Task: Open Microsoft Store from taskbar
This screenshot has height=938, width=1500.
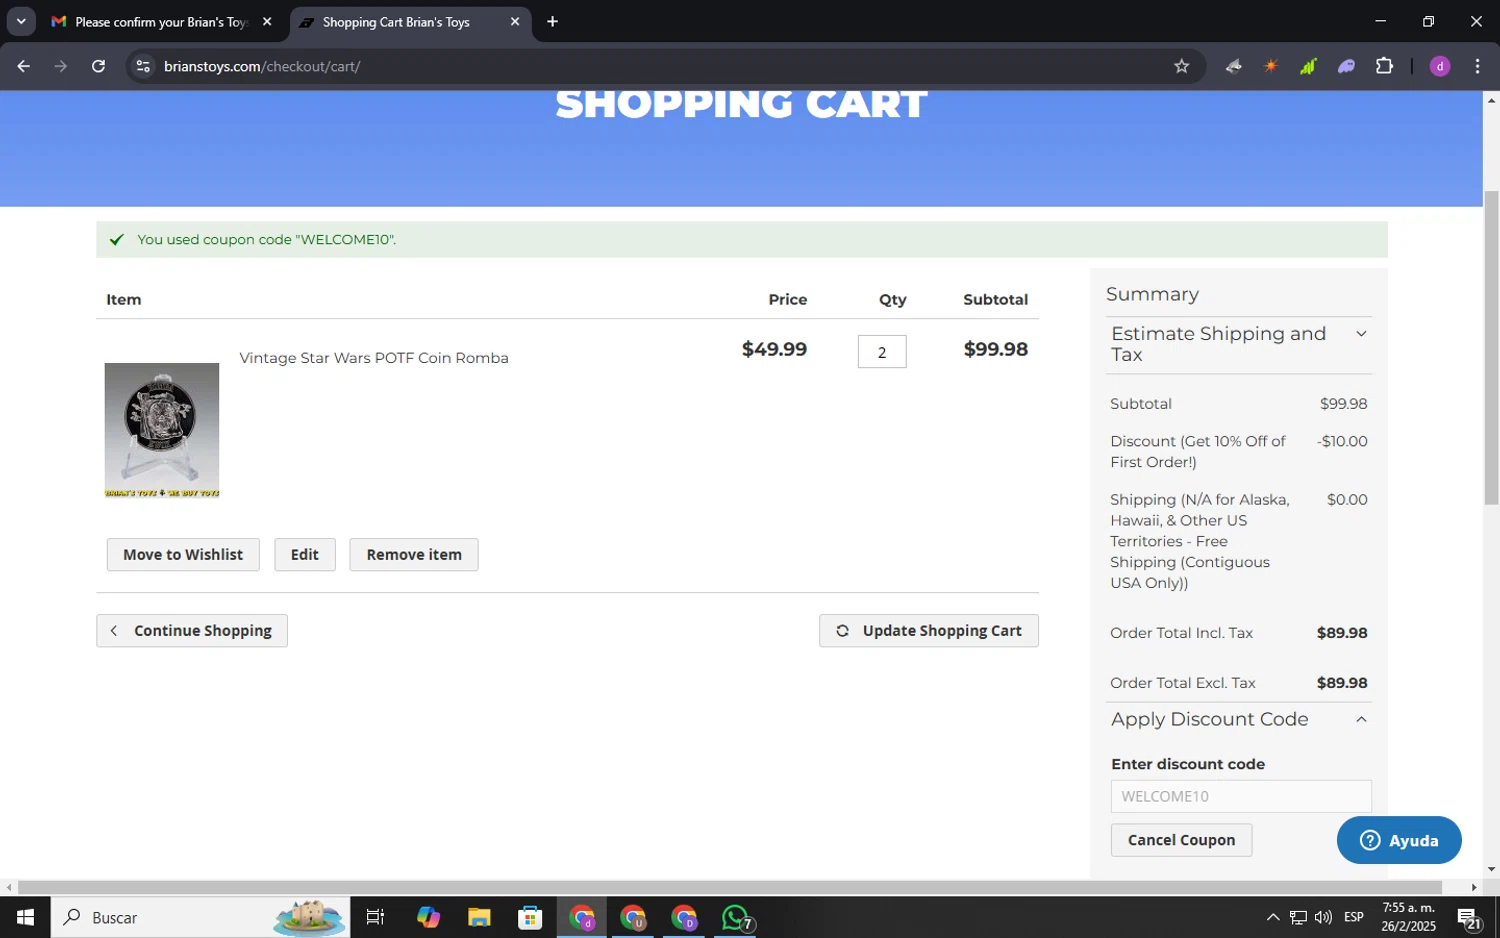Action: click(530, 917)
